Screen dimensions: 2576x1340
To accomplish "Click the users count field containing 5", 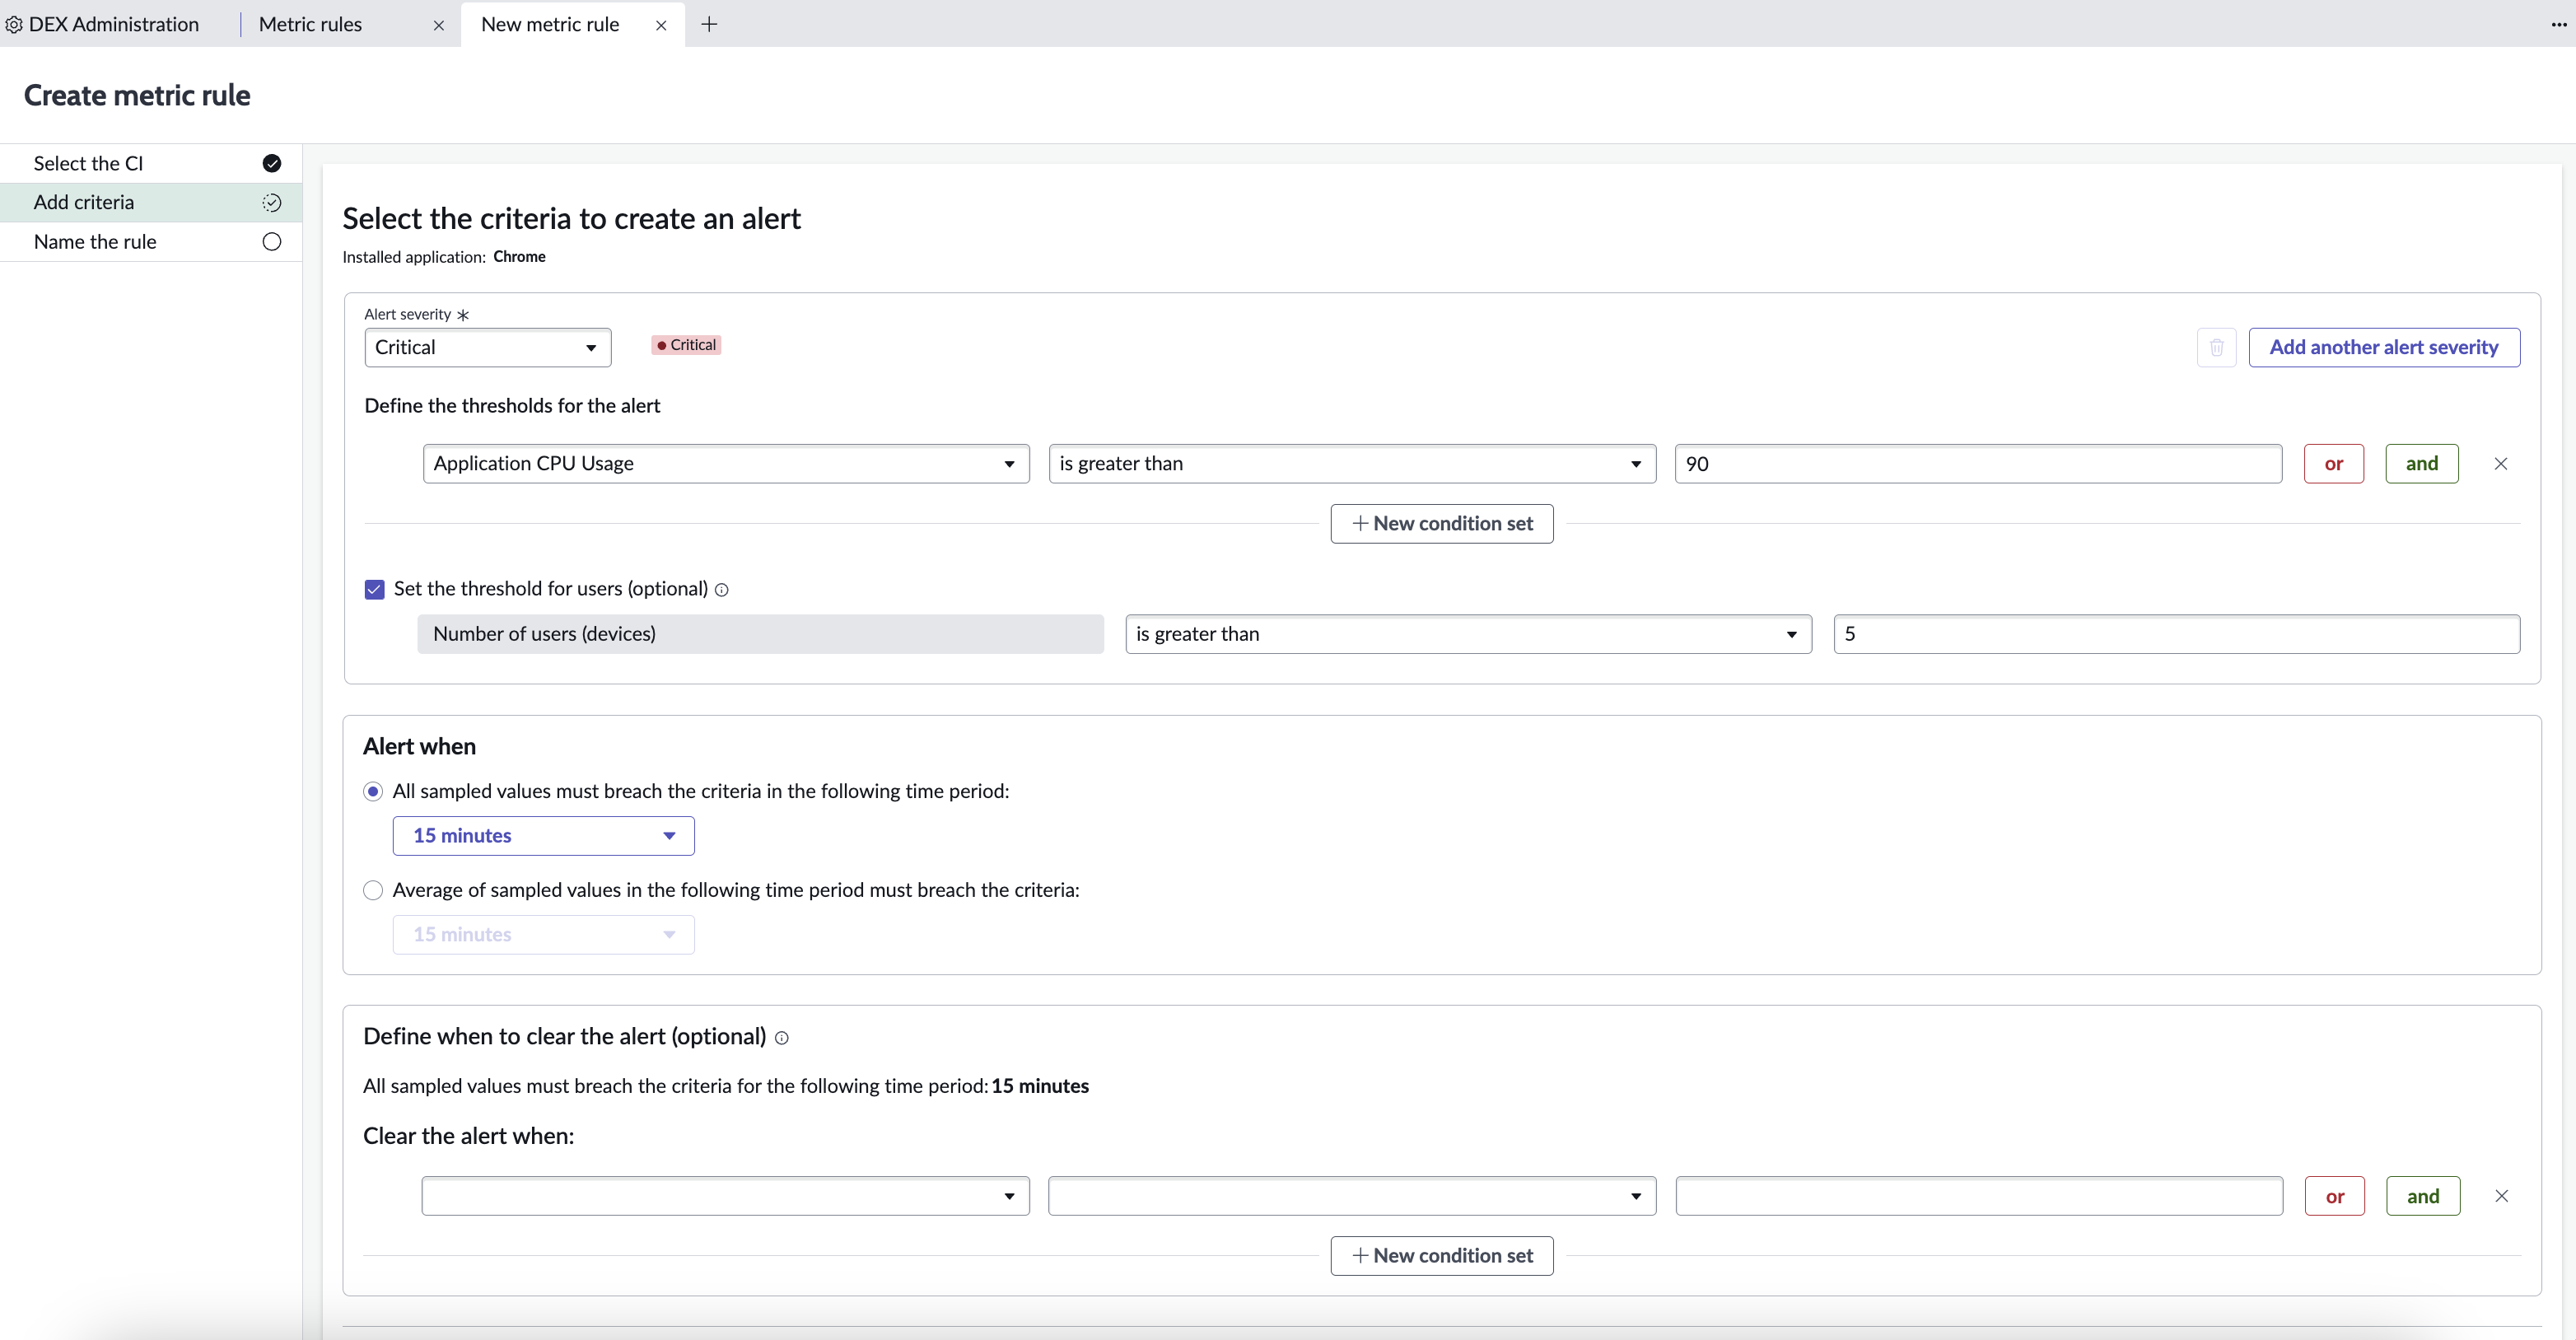I will (2176, 634).
